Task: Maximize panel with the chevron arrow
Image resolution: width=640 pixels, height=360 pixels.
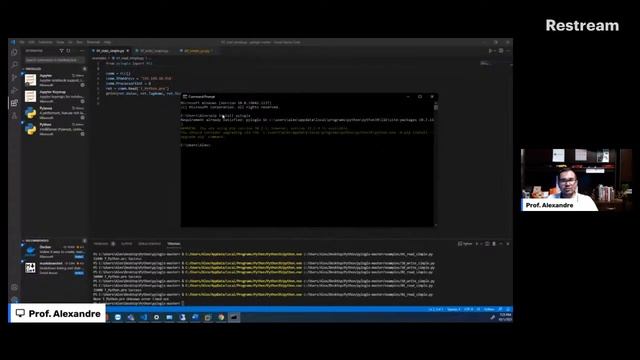Action: click(501, 244)
